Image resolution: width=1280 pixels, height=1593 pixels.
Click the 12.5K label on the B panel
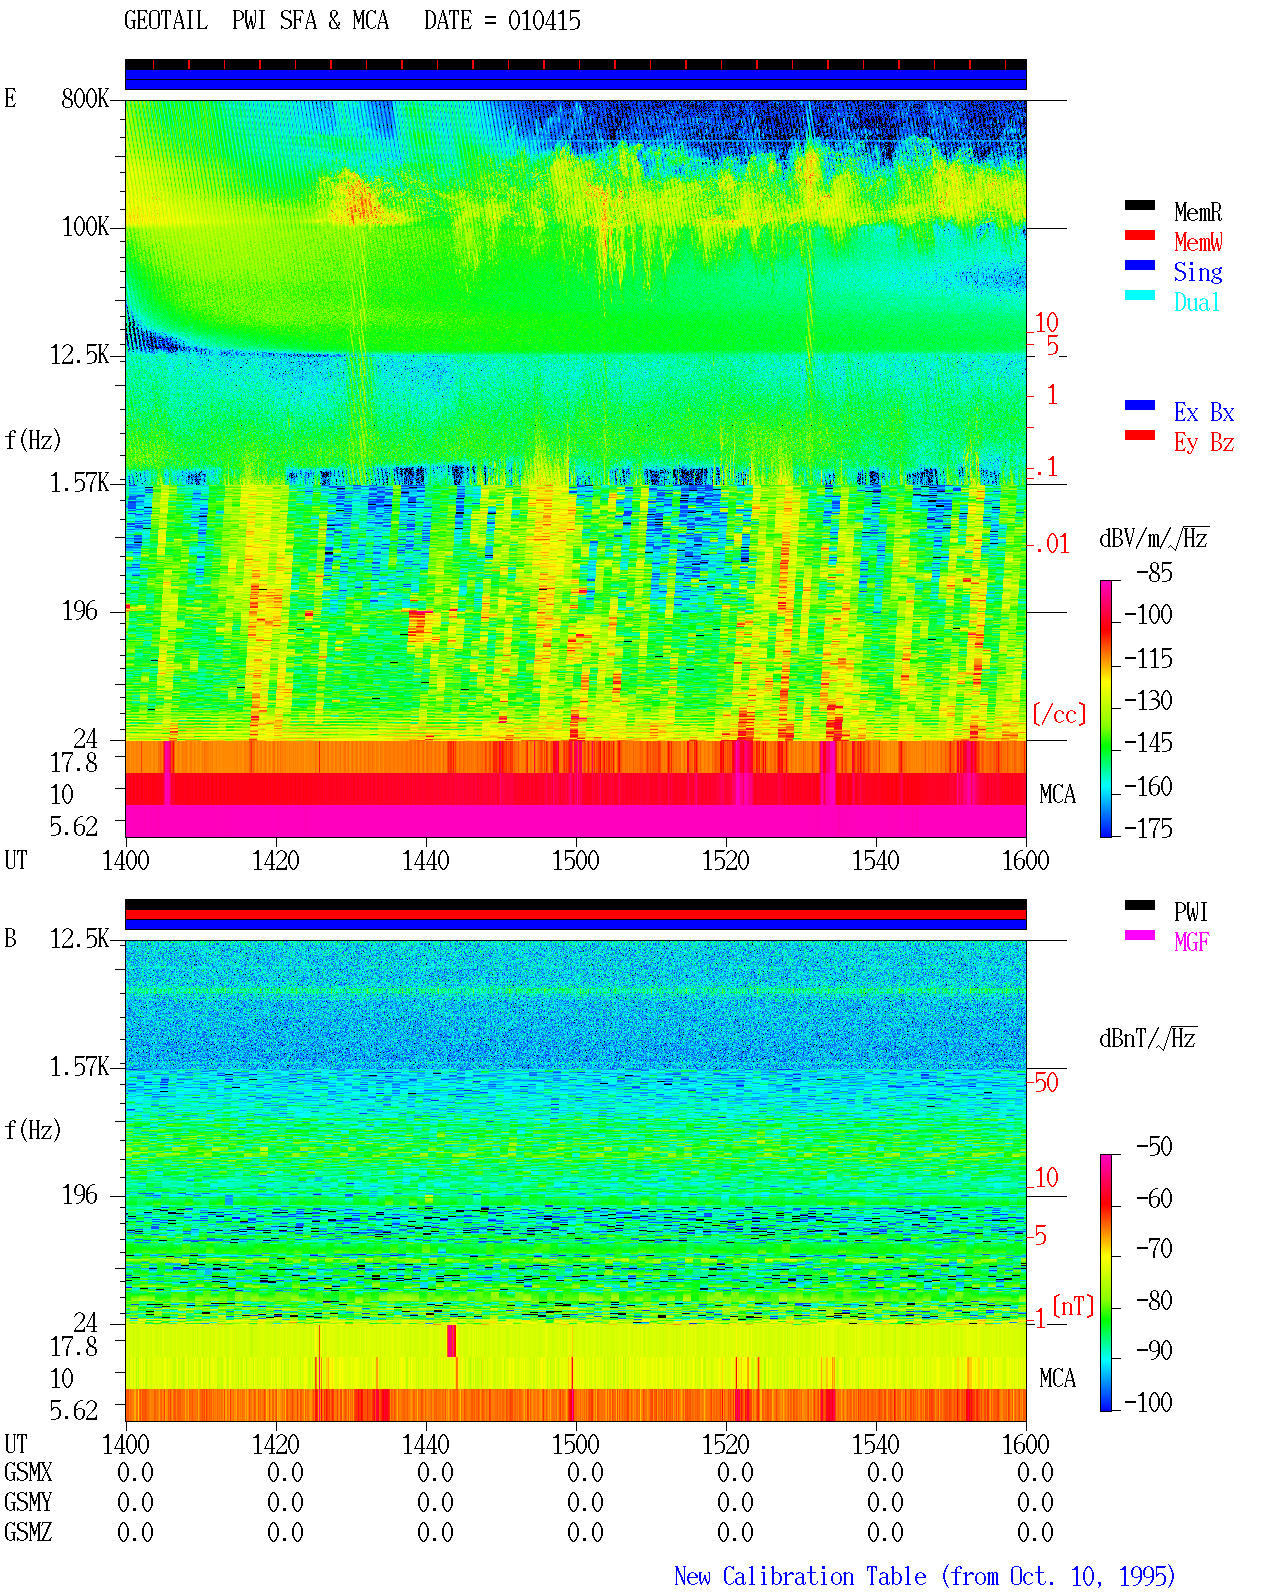[80, 939]
